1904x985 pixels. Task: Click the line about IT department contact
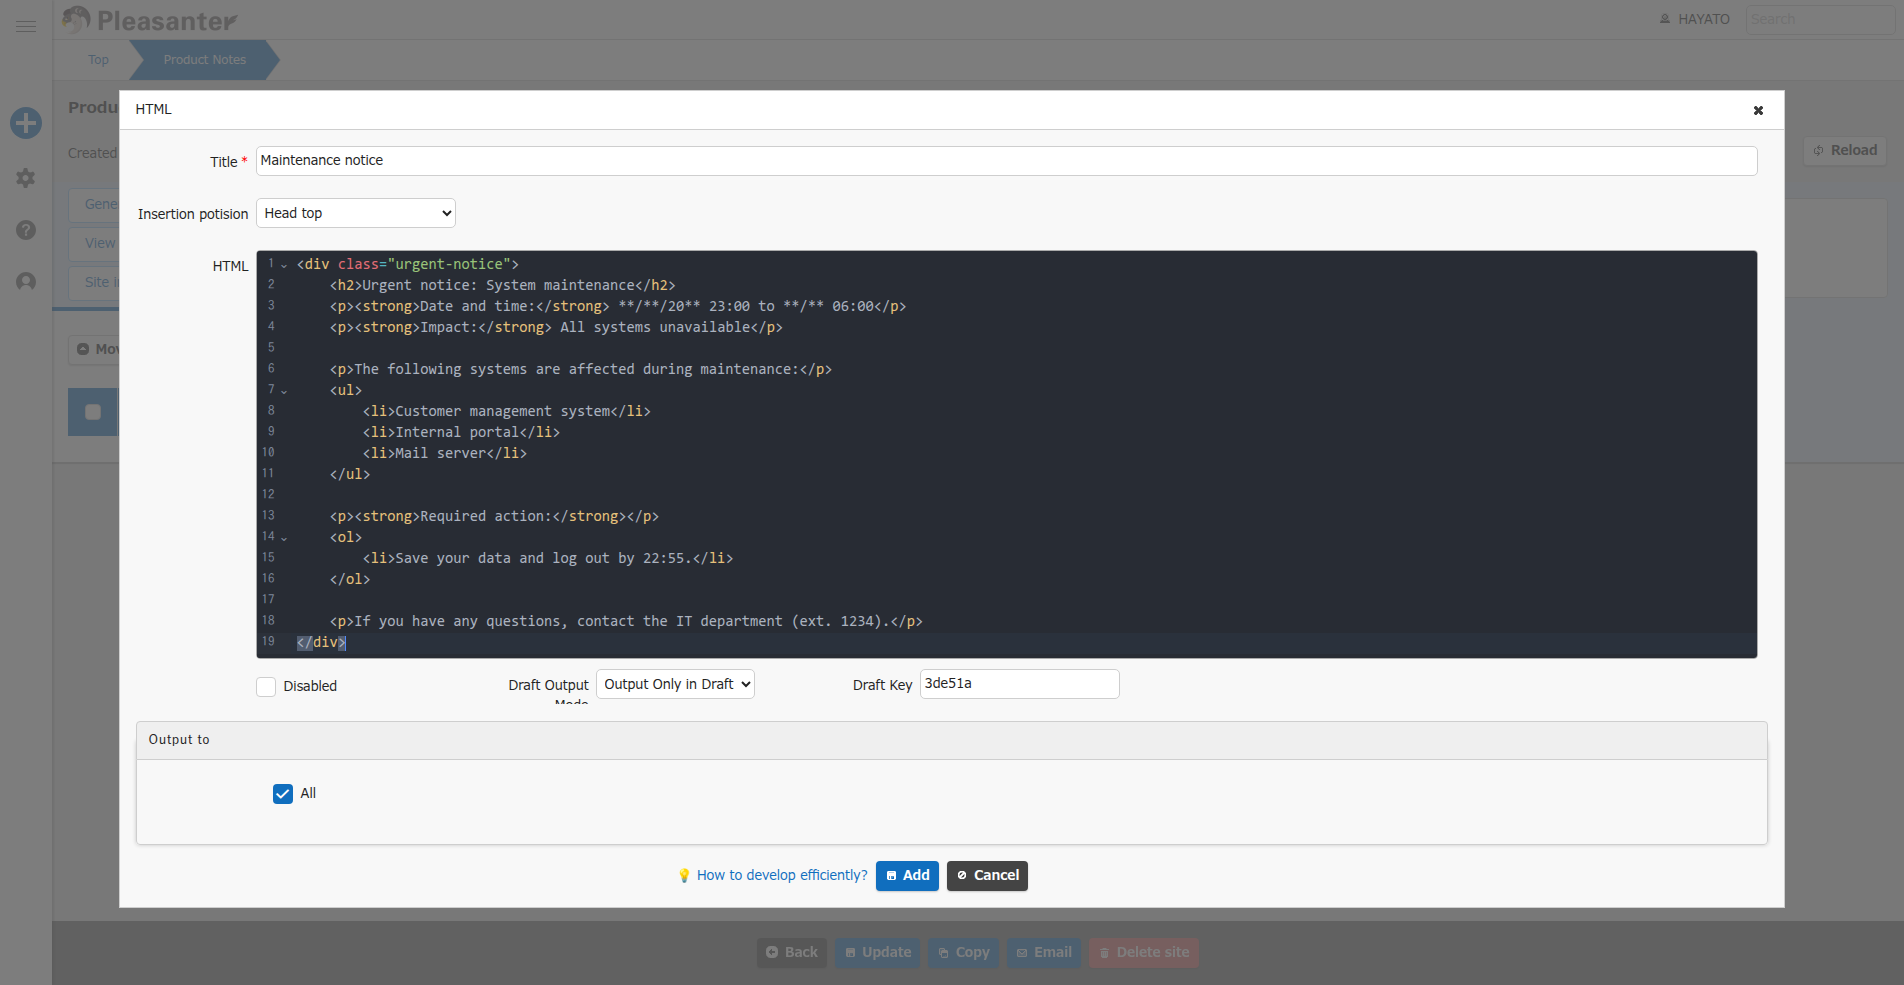tap(626, 622)
